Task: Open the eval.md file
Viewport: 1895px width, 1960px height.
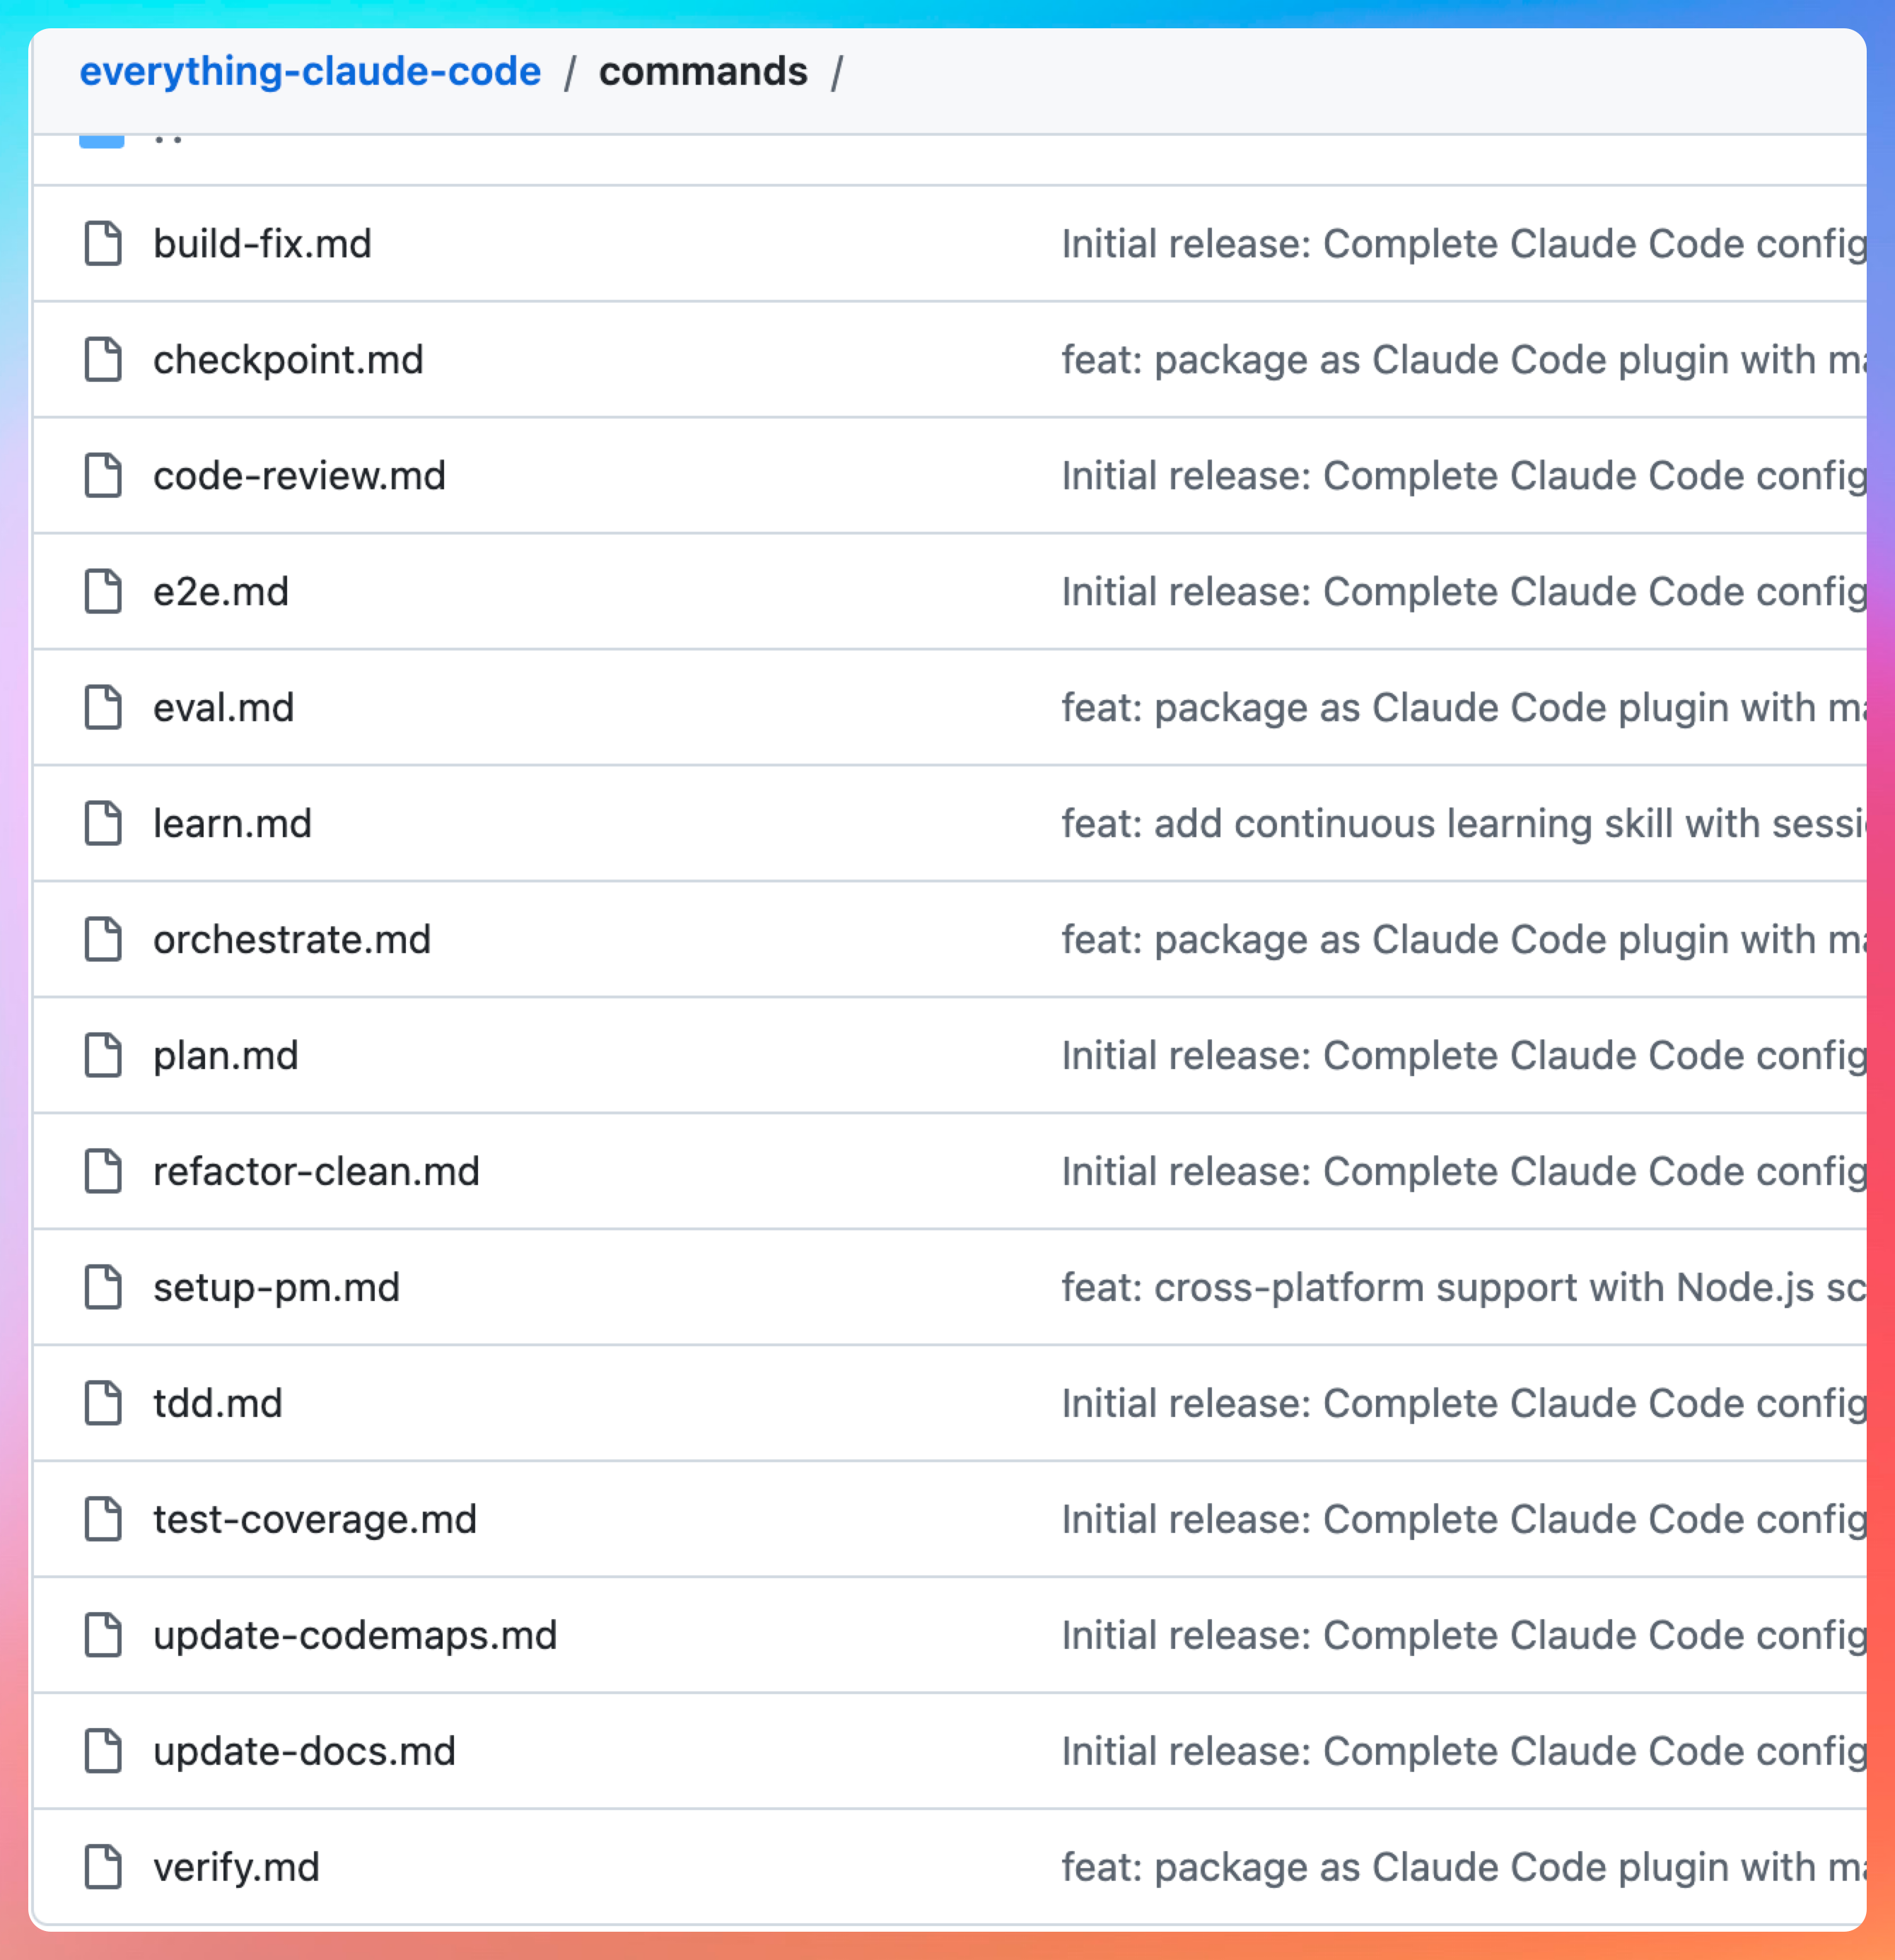Action: click(x=223, y=708)
